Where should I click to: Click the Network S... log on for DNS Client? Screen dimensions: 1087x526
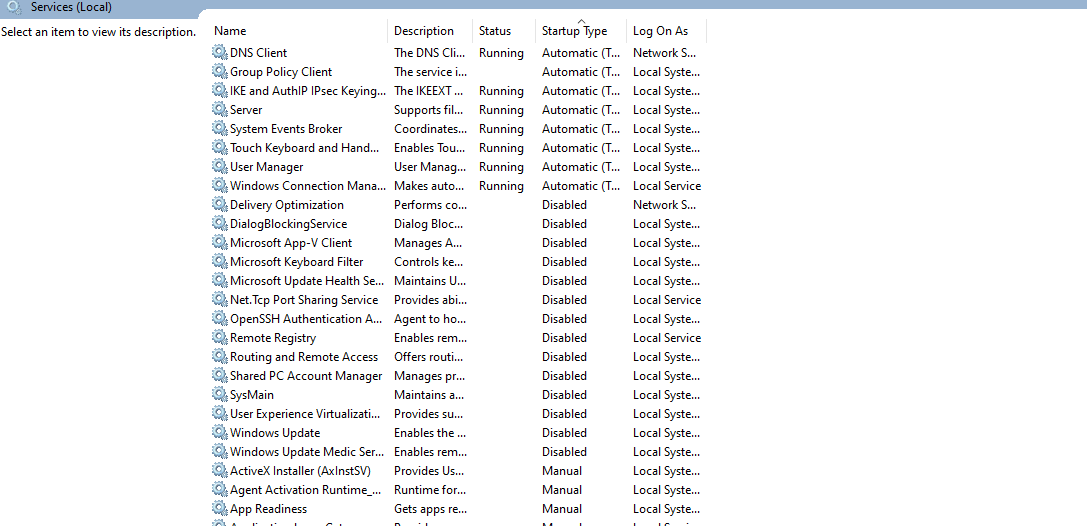(665, 53)
